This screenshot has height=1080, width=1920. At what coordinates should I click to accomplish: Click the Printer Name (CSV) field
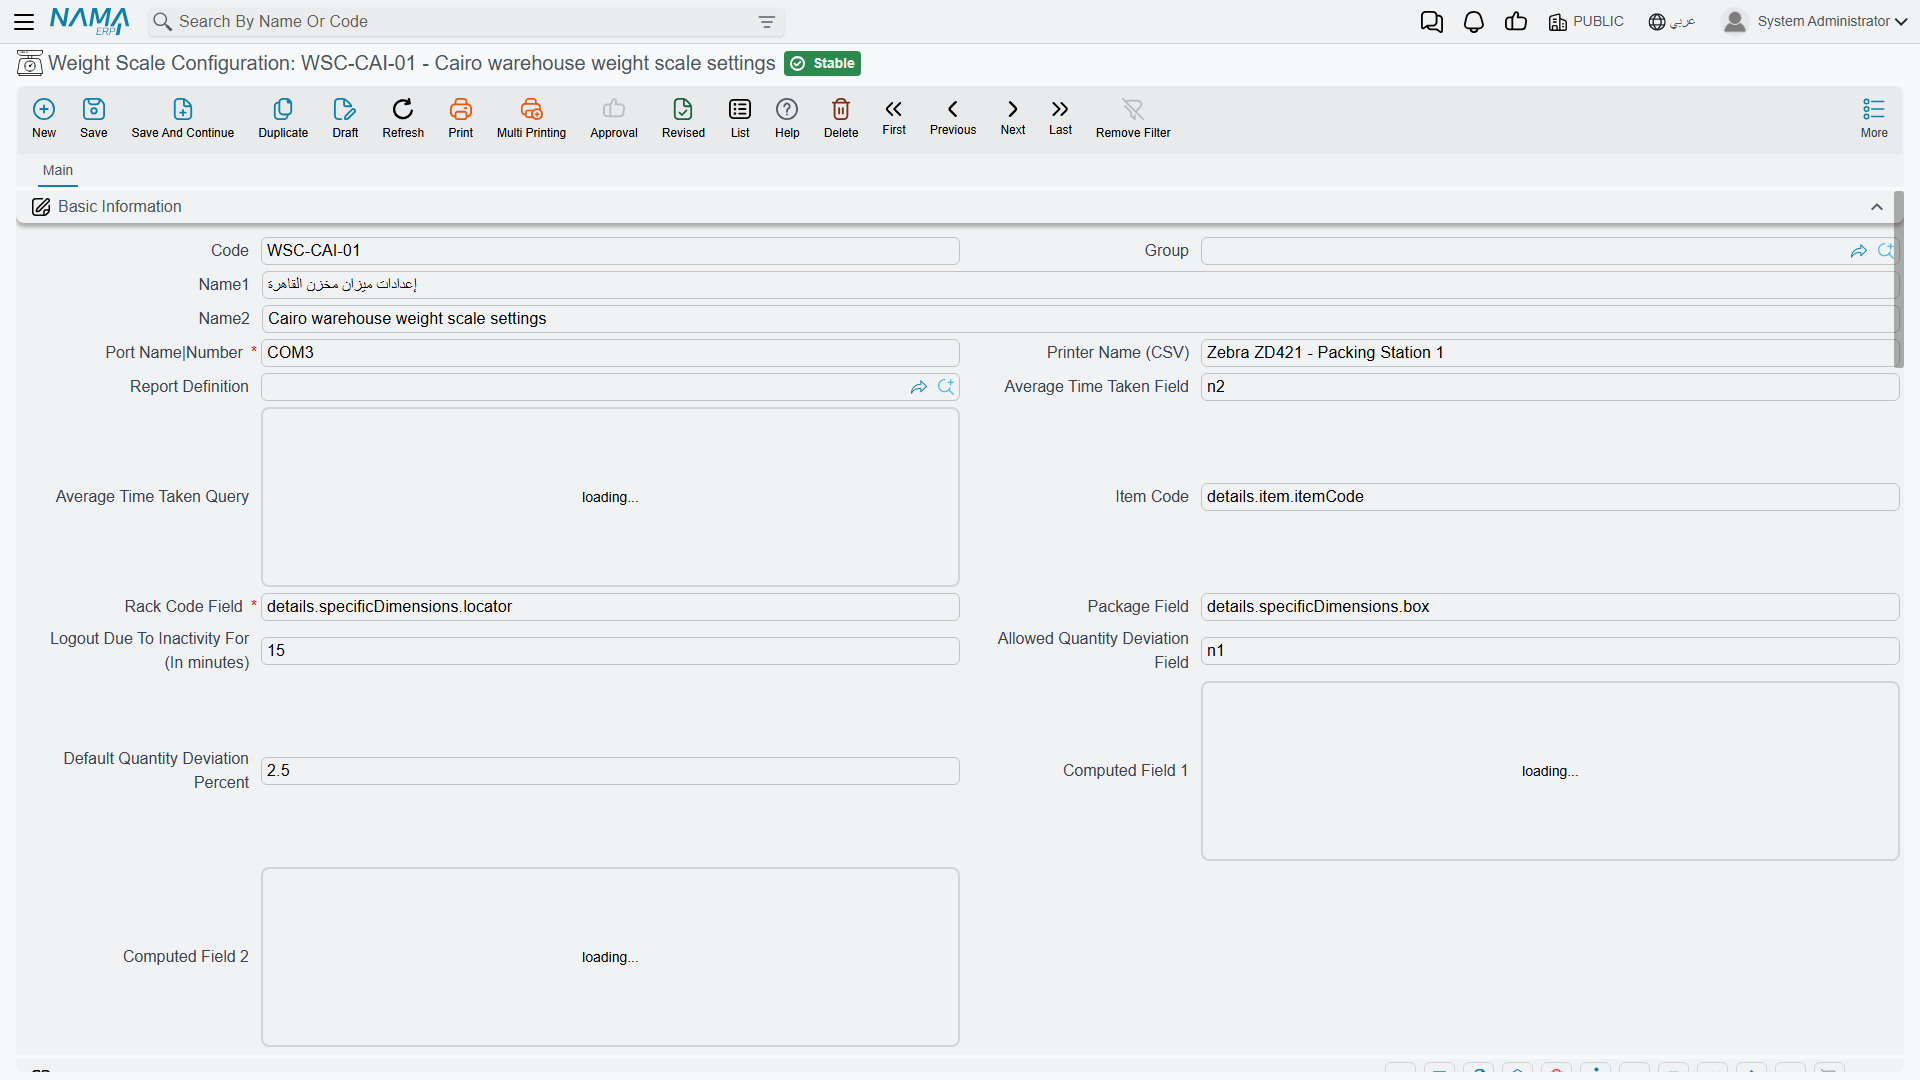1548,353
